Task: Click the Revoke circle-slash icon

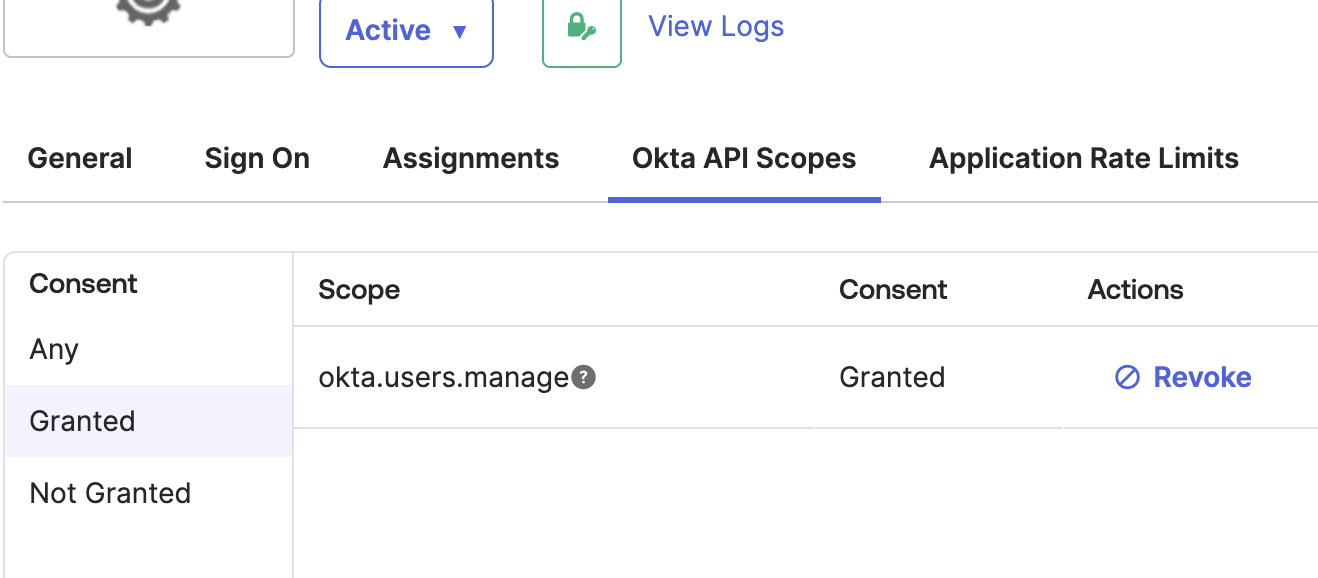Action: [x=1127, y=377]
